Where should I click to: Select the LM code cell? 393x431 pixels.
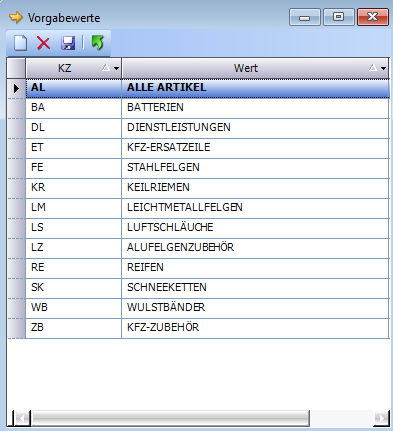(73, 208)
